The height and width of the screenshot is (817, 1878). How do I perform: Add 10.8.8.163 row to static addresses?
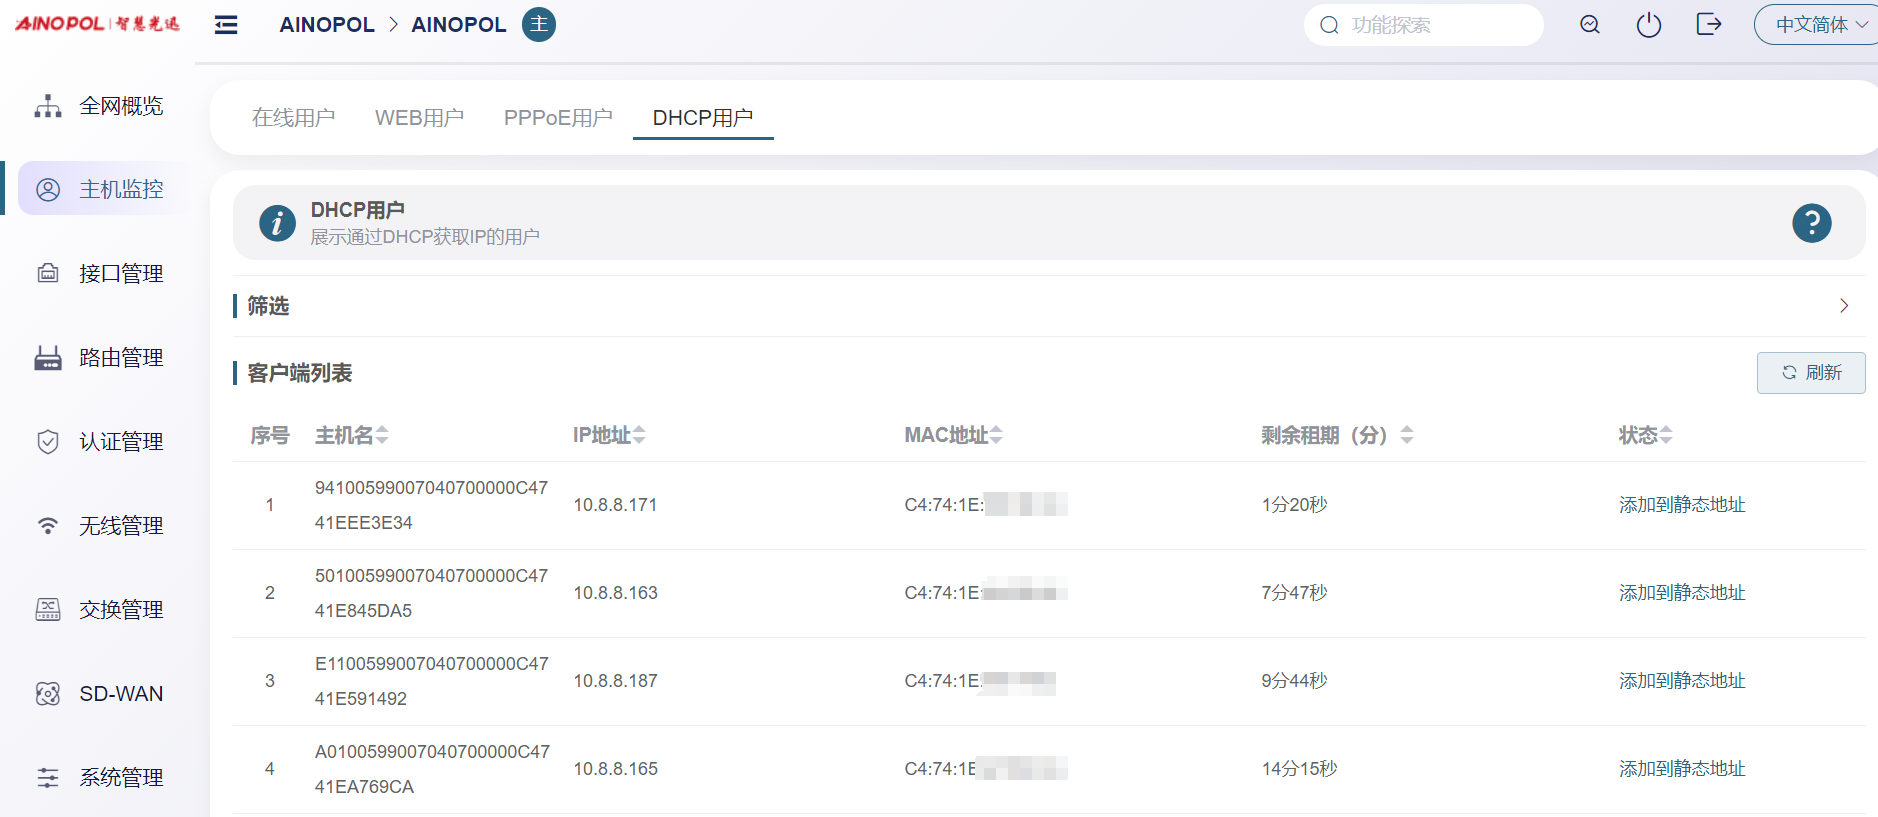coord(1682,593)
